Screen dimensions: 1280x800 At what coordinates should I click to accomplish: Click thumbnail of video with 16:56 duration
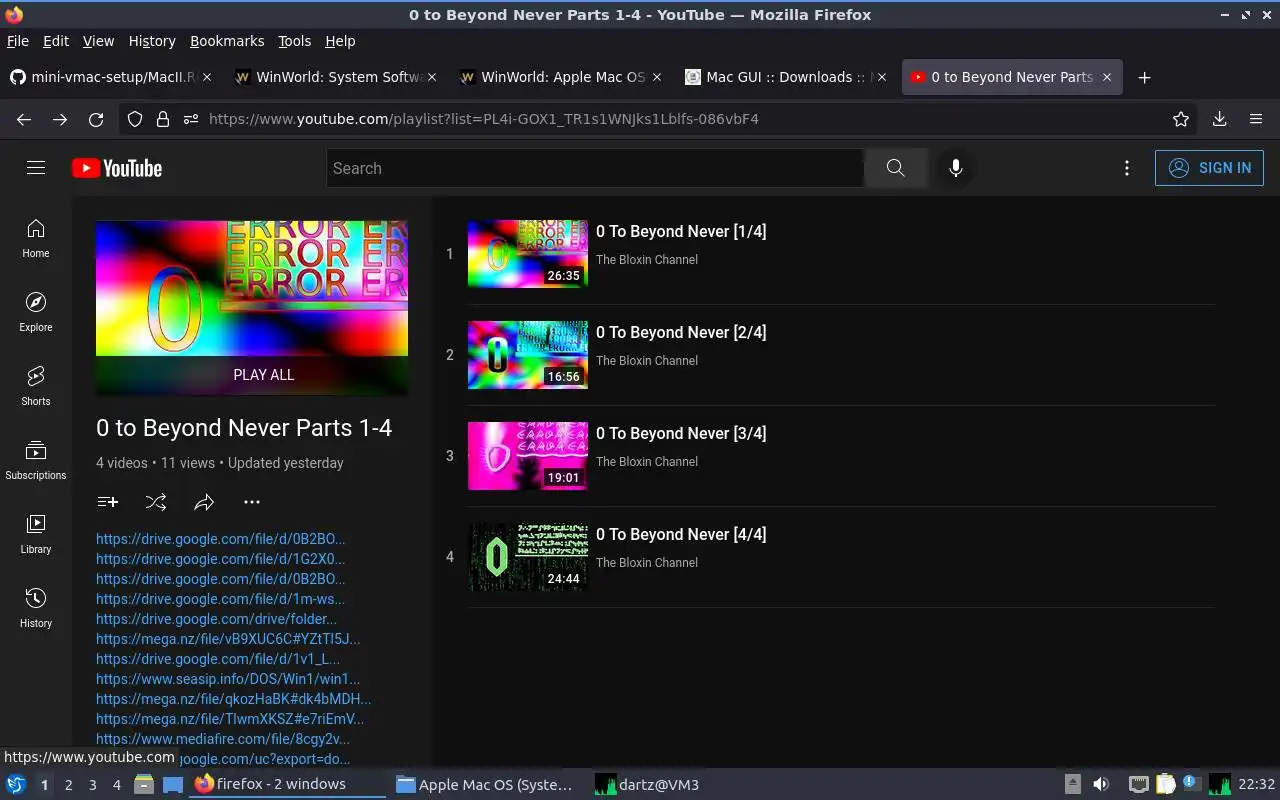pyautogui.click(x=528, y=355)
